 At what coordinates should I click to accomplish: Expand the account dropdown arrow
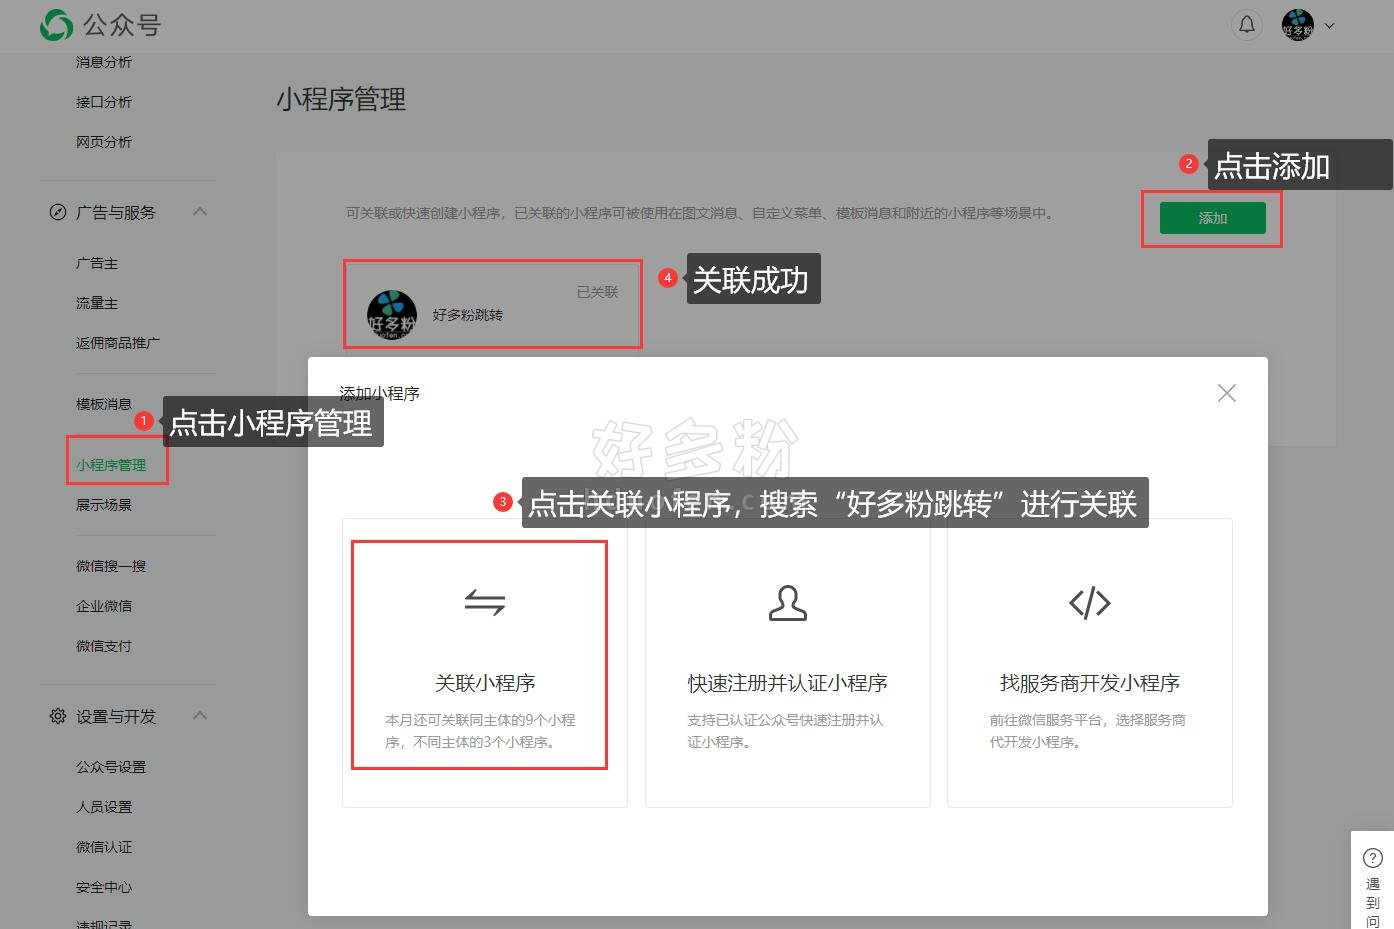(x=1329, y=26)
